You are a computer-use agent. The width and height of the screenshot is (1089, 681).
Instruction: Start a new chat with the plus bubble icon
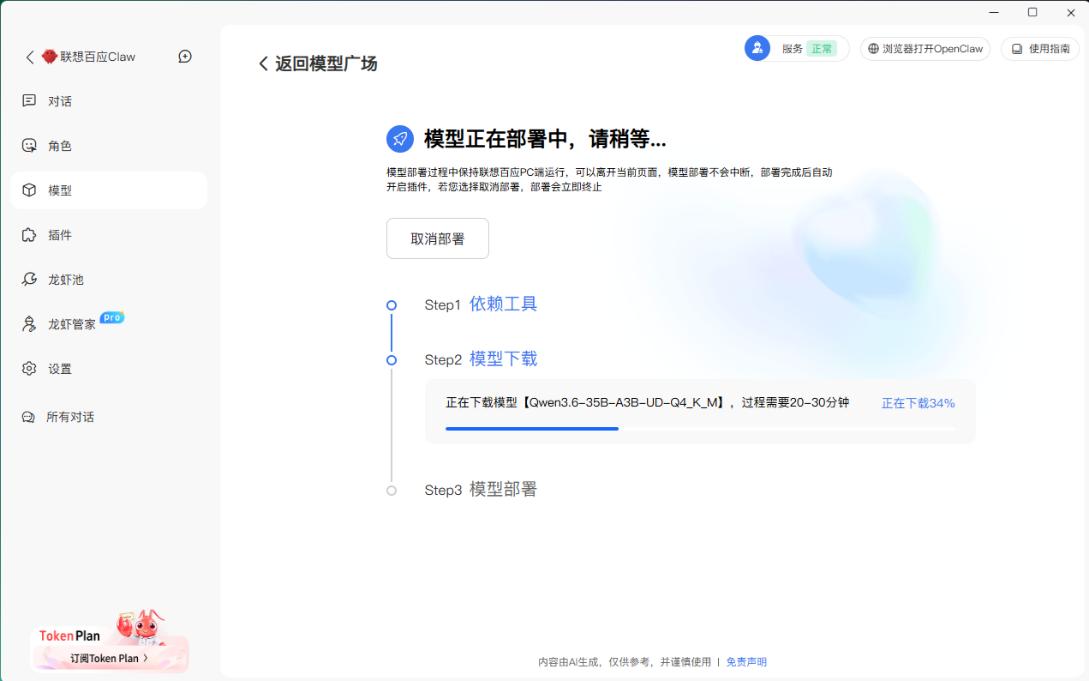(x=185, y=57)
